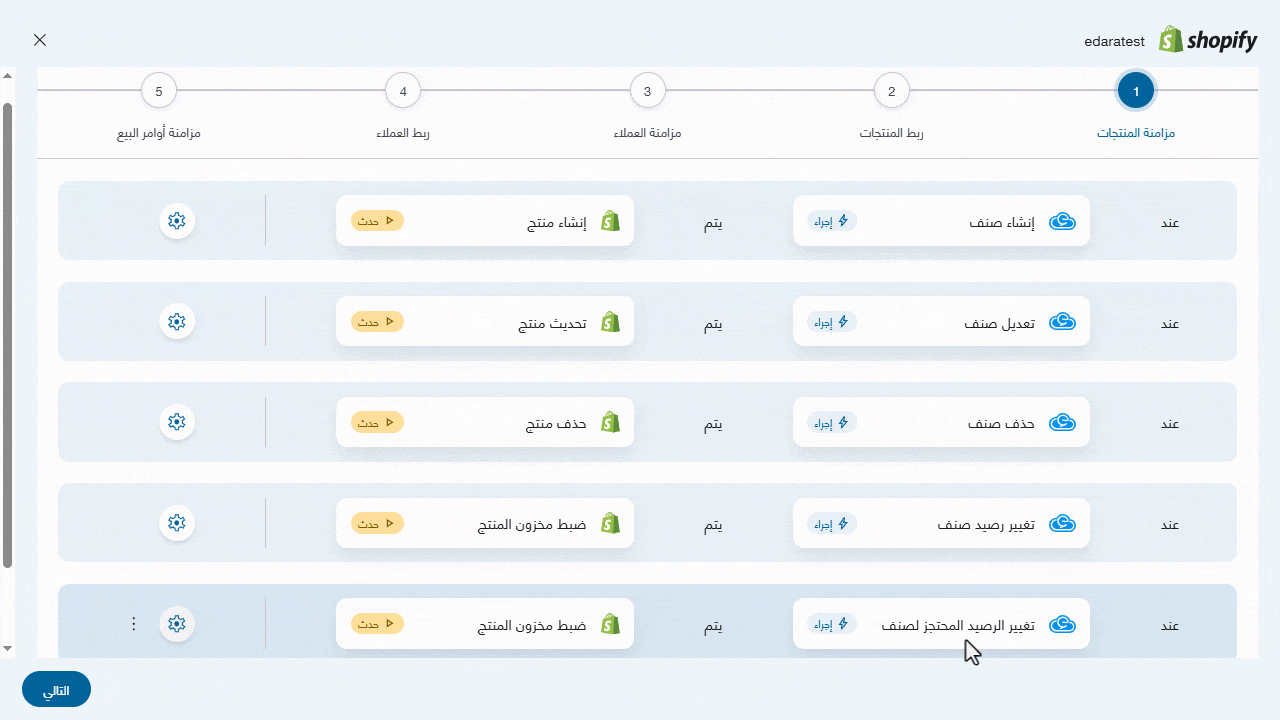Go to step 2 ربط المنتجات

tap(892, 91)
